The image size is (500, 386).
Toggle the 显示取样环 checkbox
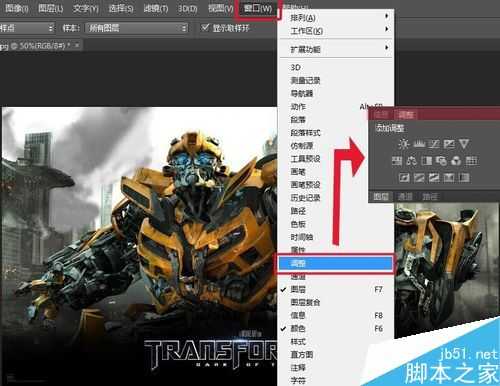coord(205,27)
